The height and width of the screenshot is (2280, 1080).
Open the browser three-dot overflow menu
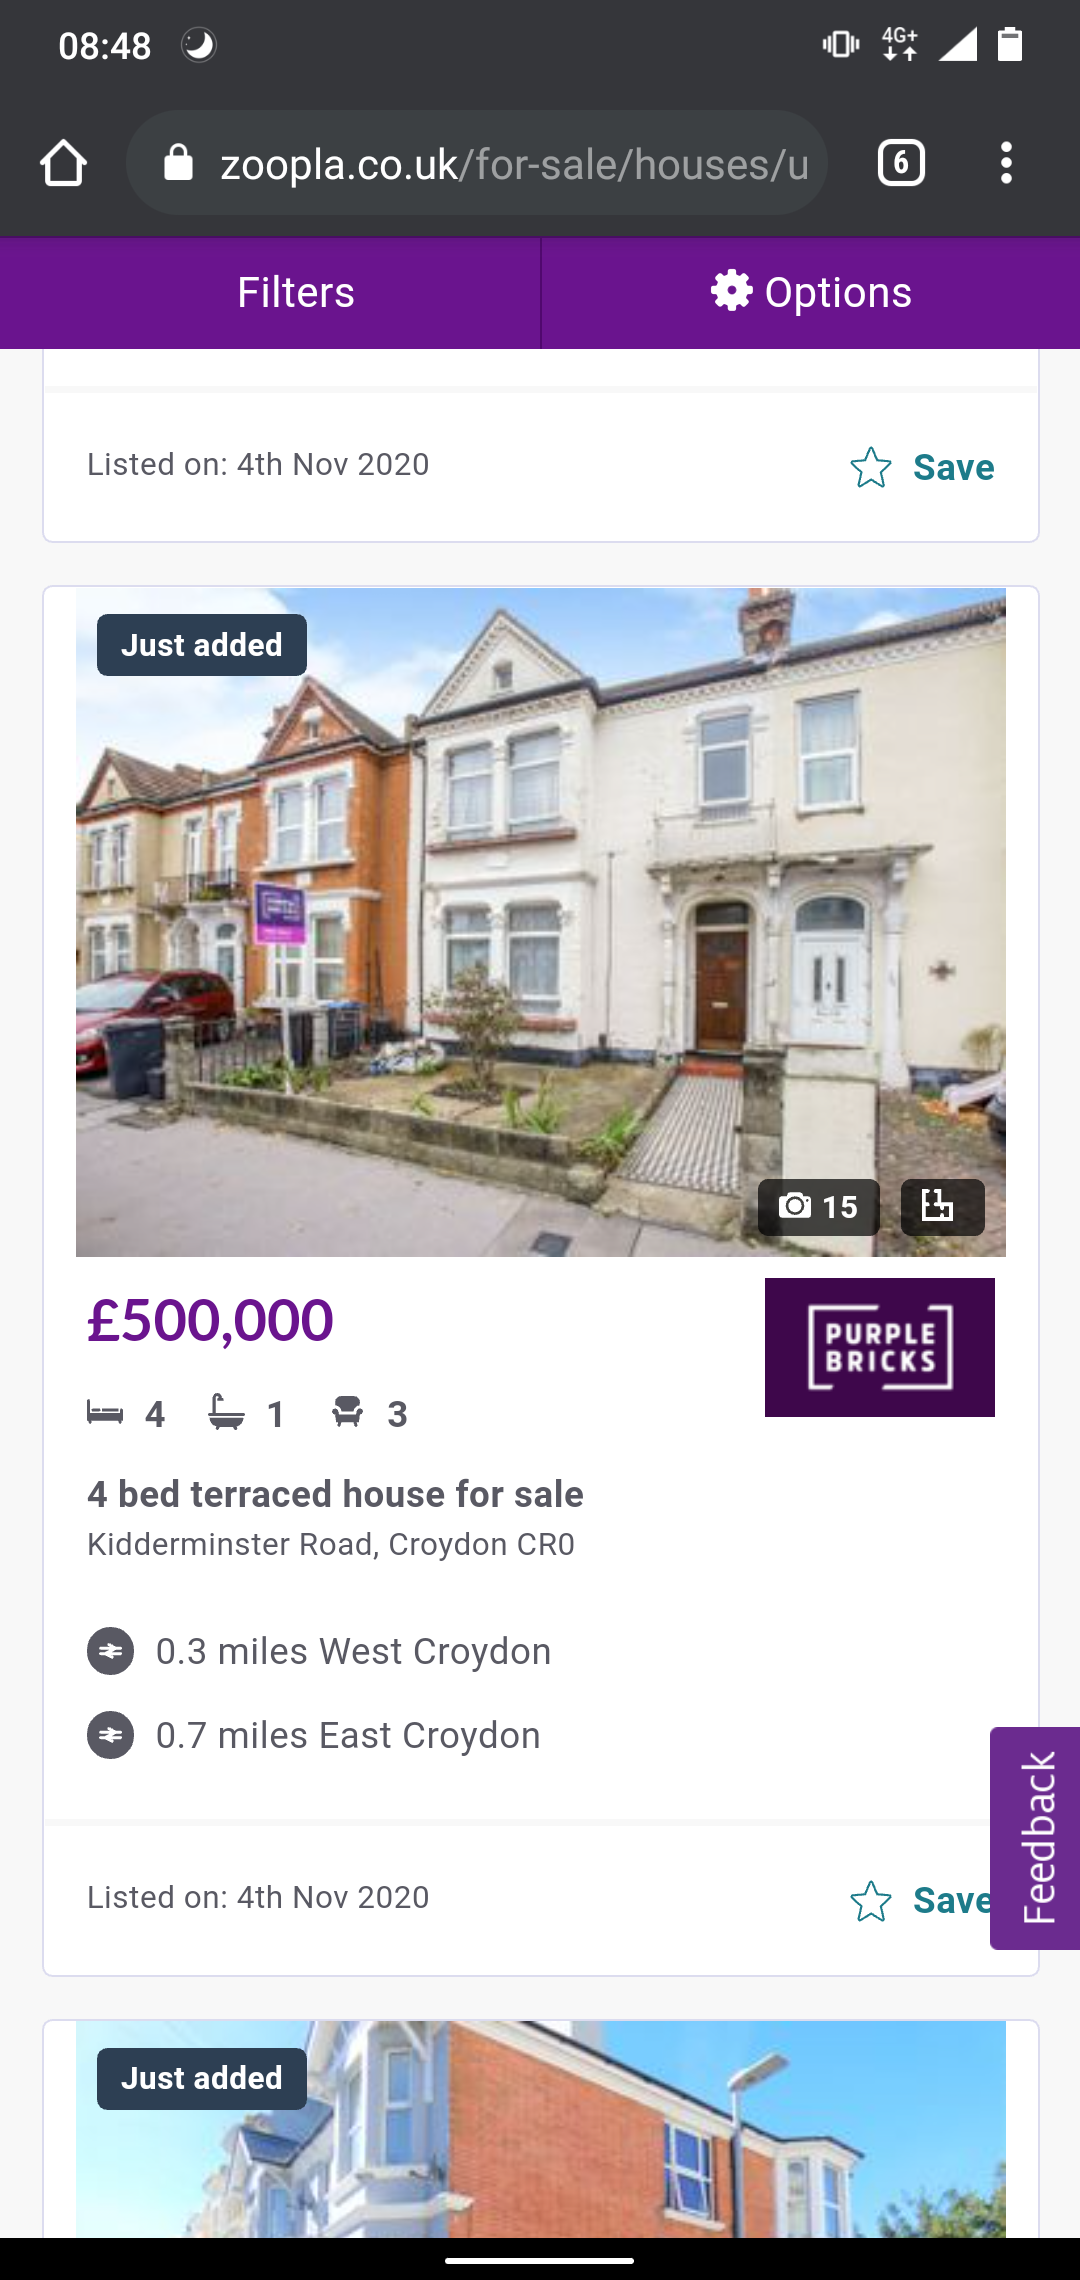1006,163
